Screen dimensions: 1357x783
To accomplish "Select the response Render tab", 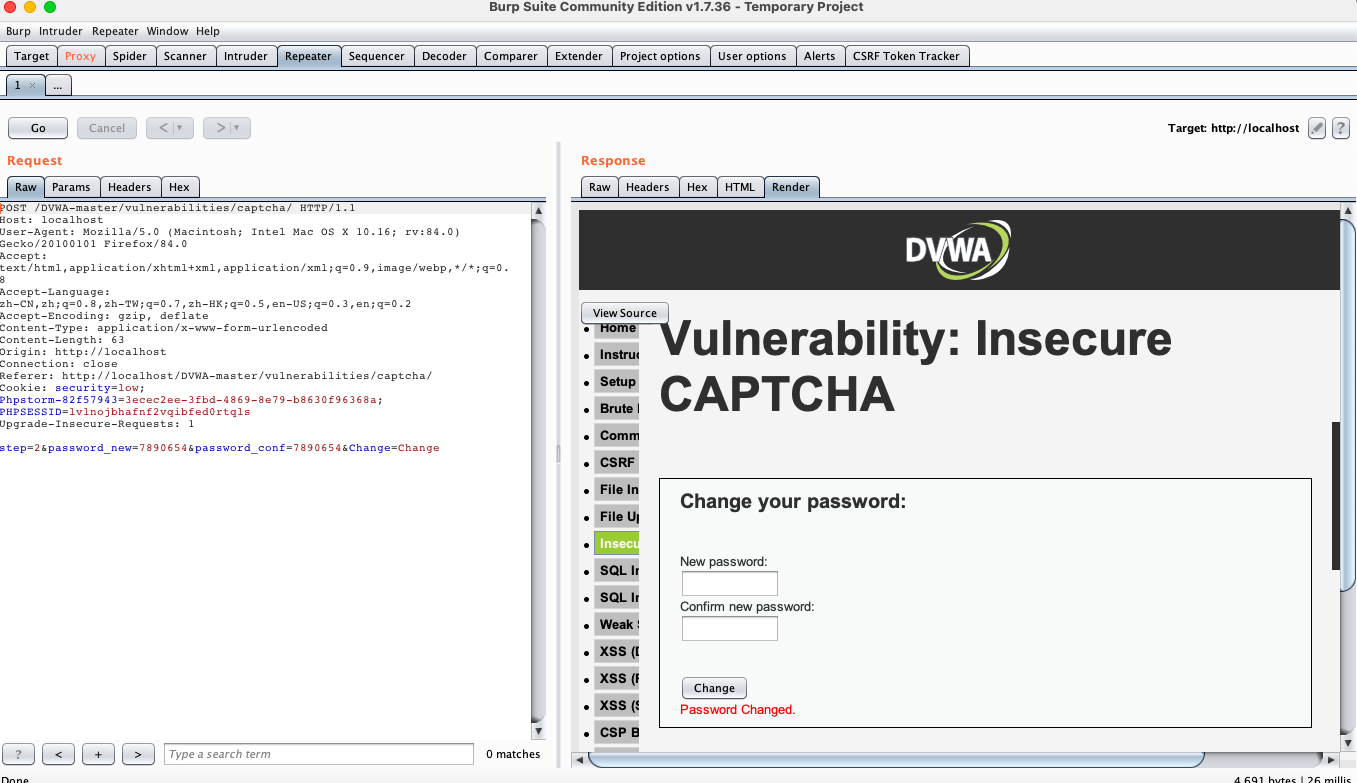I will click(x=791, y=187).
